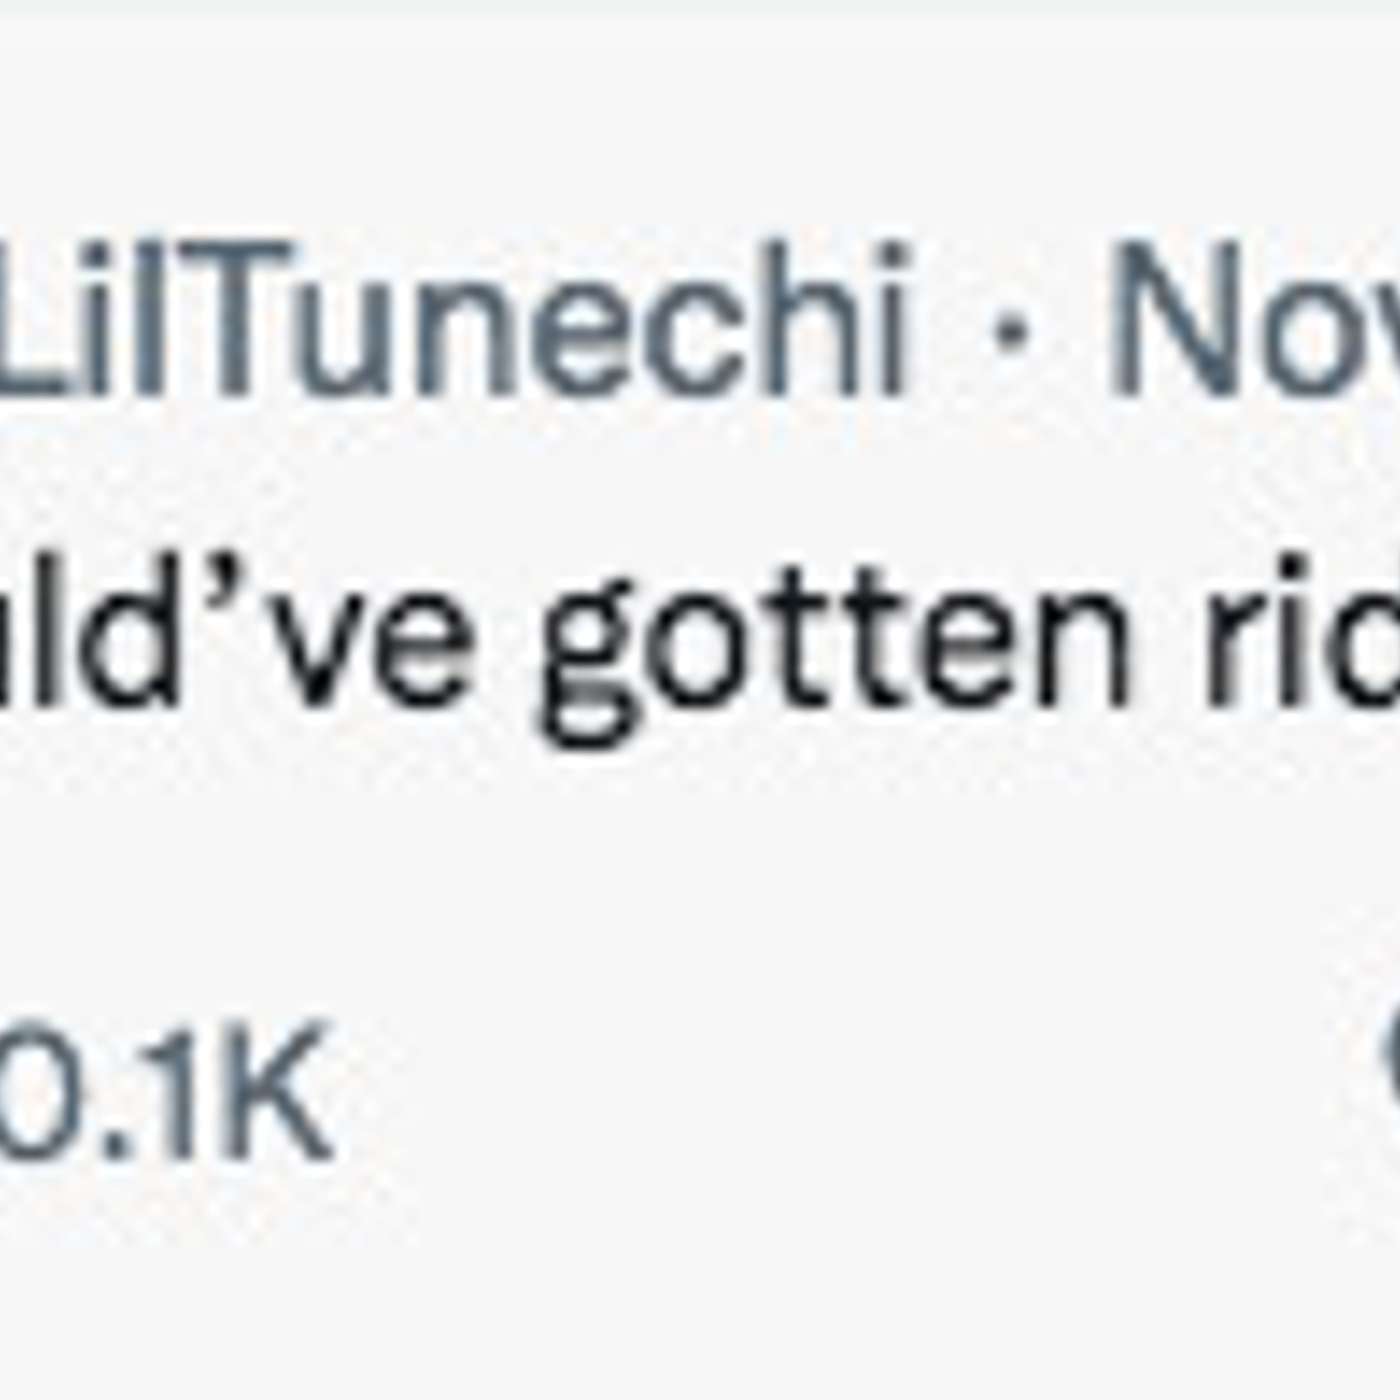Viewport: 1400px width, 1400px height.
Task: Click the light gray strip at top
Action: tap(700, 6)
